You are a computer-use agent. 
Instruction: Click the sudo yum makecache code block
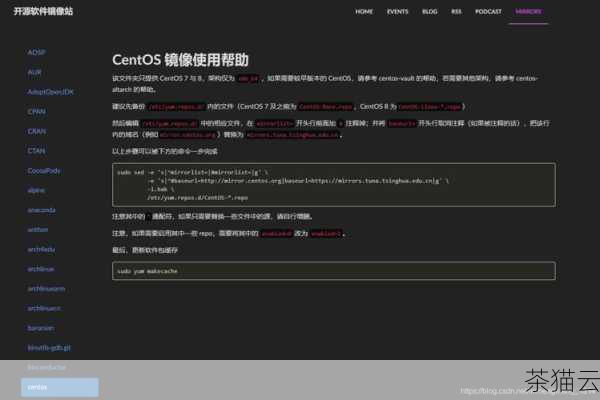[x=334, y=271]
